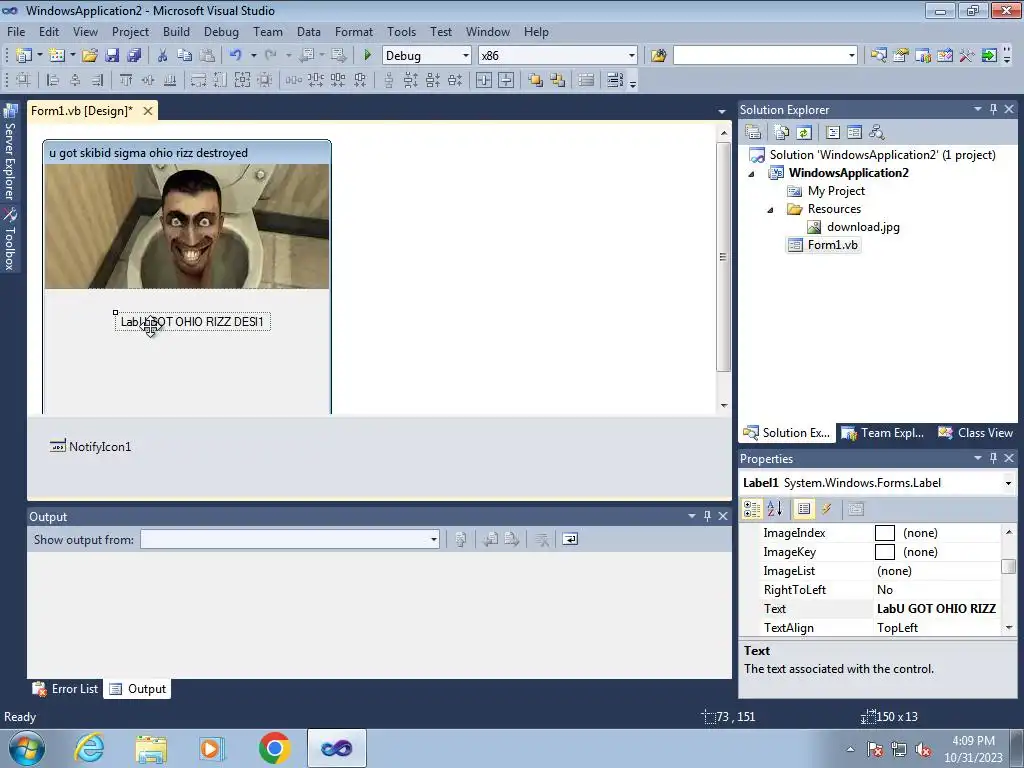Open the Debug configuration dropdown
This screenshot has height=768, width=1024.
point(466,56)
